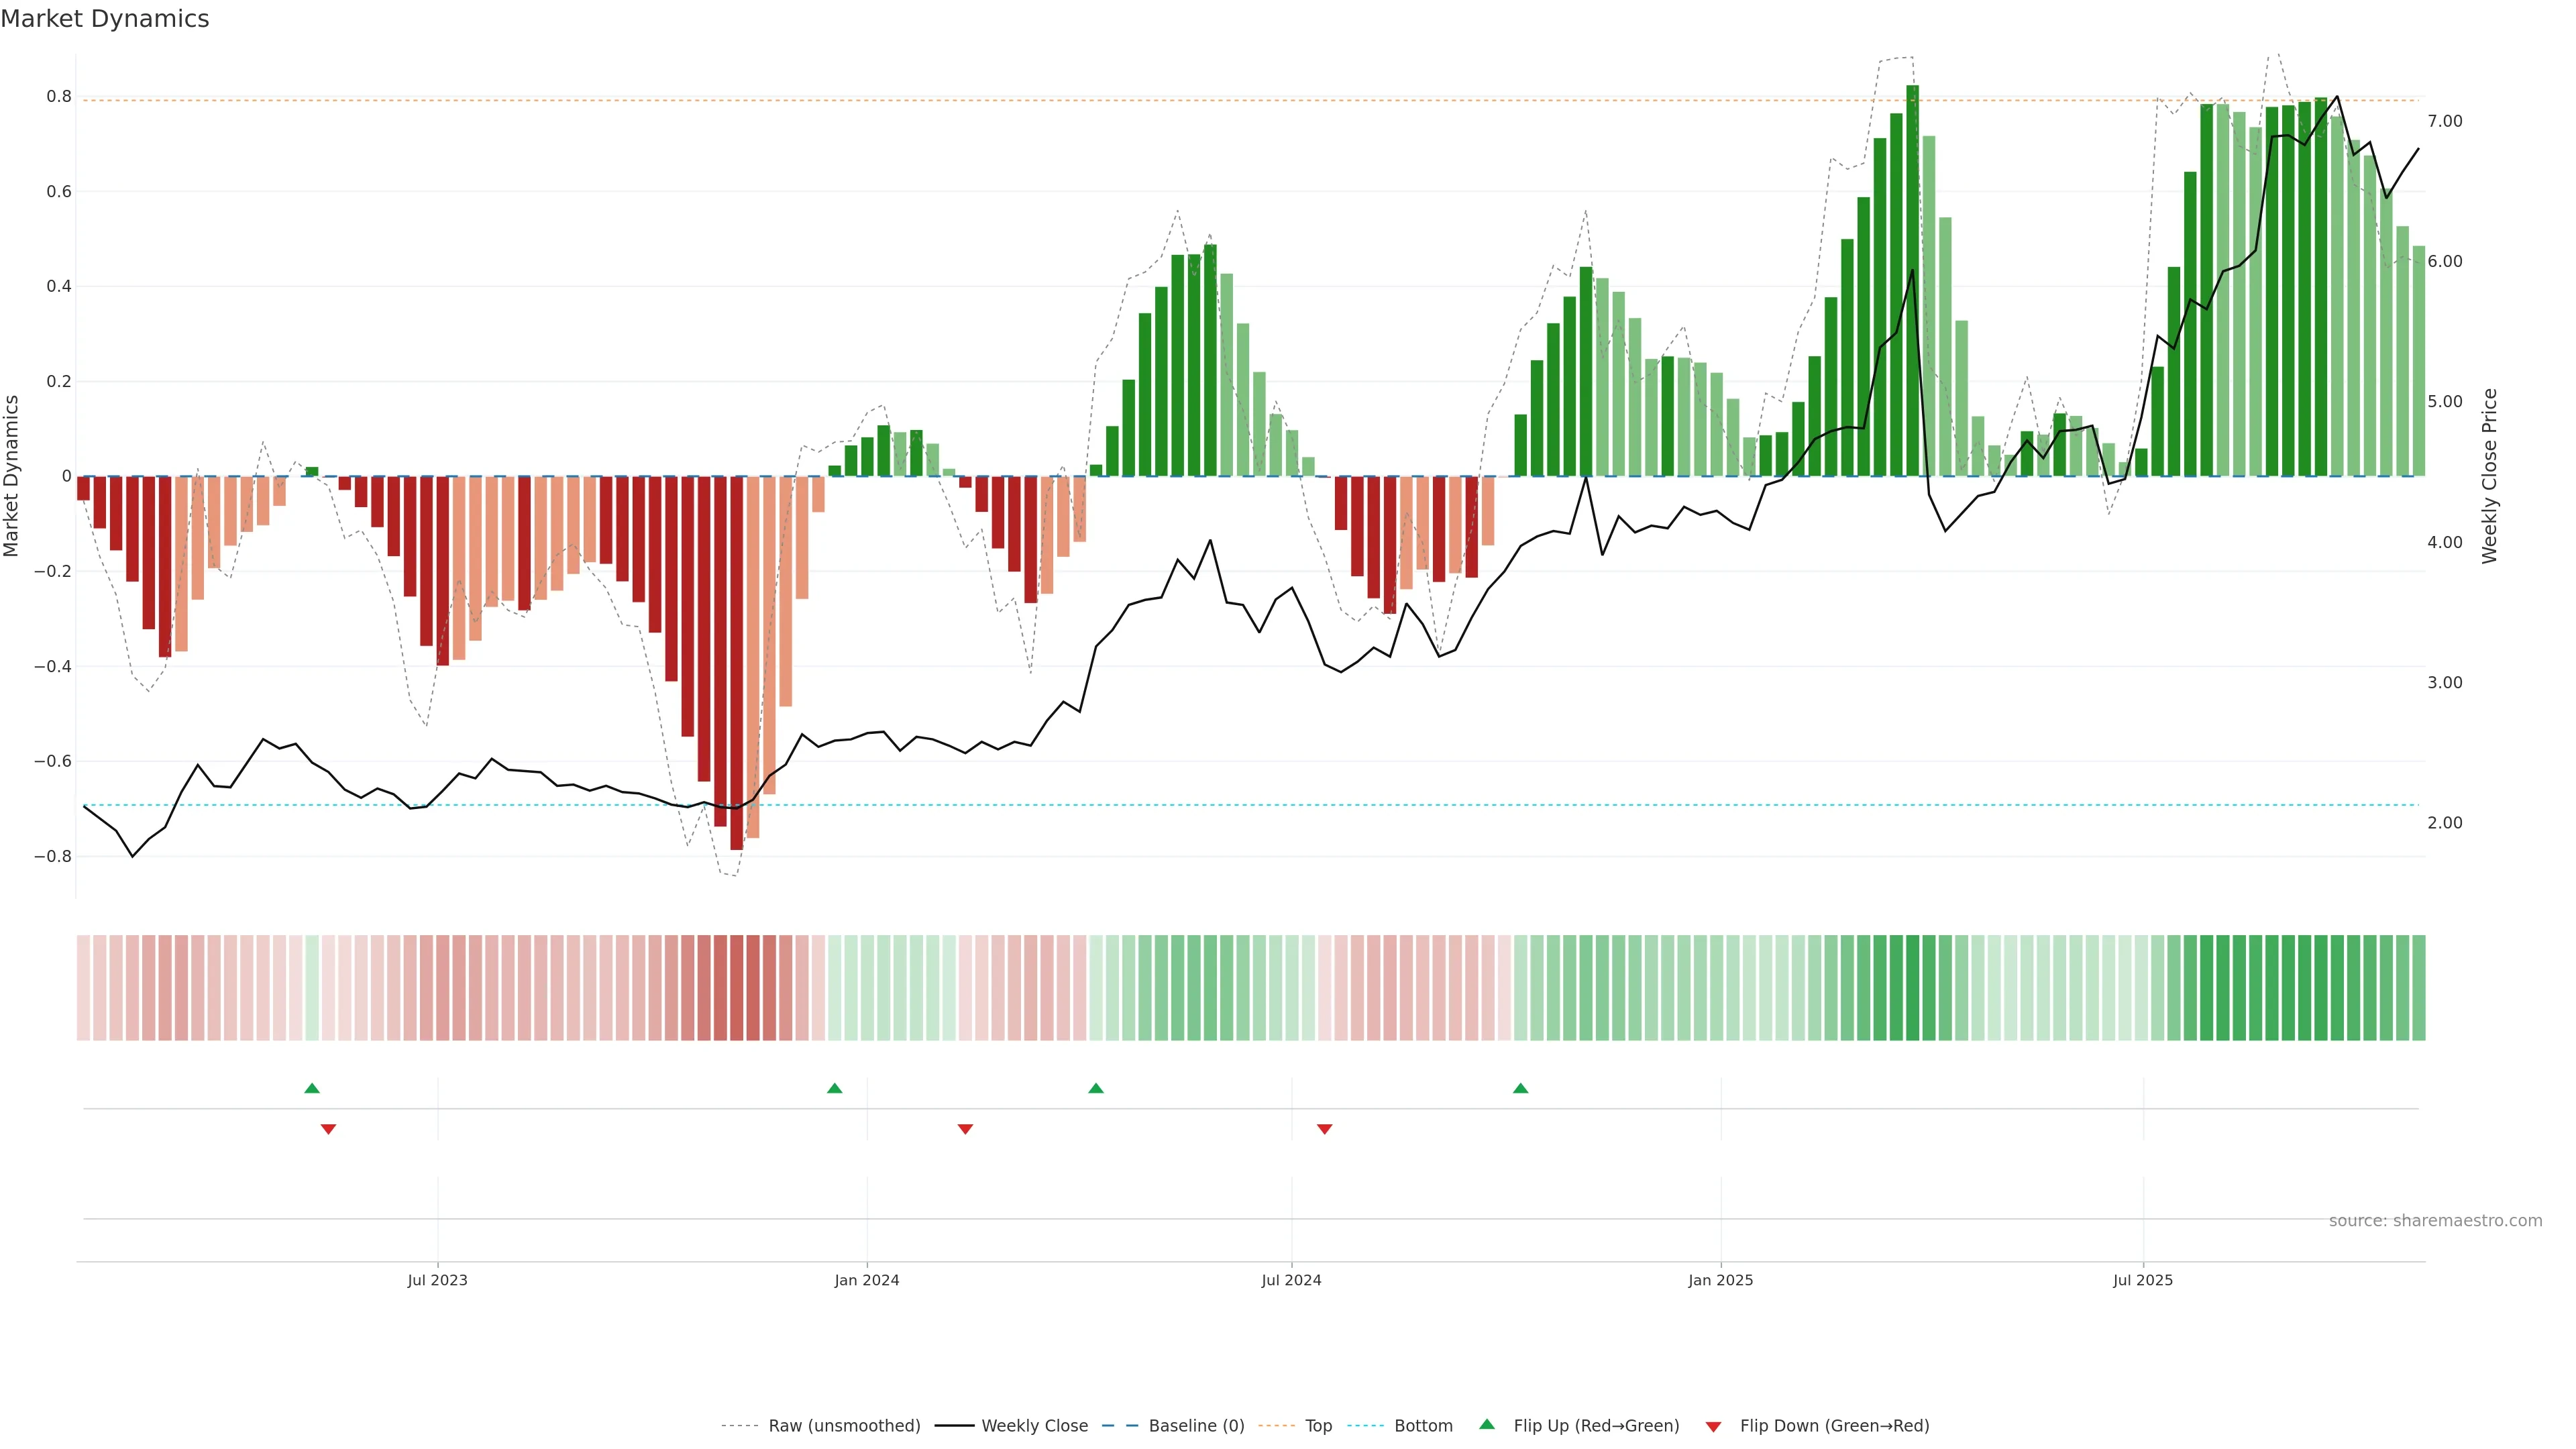Screen dimensions: 2576x1449
Task: Toggle the Weekly Close legend entry
Action: pos(1034,1426)
